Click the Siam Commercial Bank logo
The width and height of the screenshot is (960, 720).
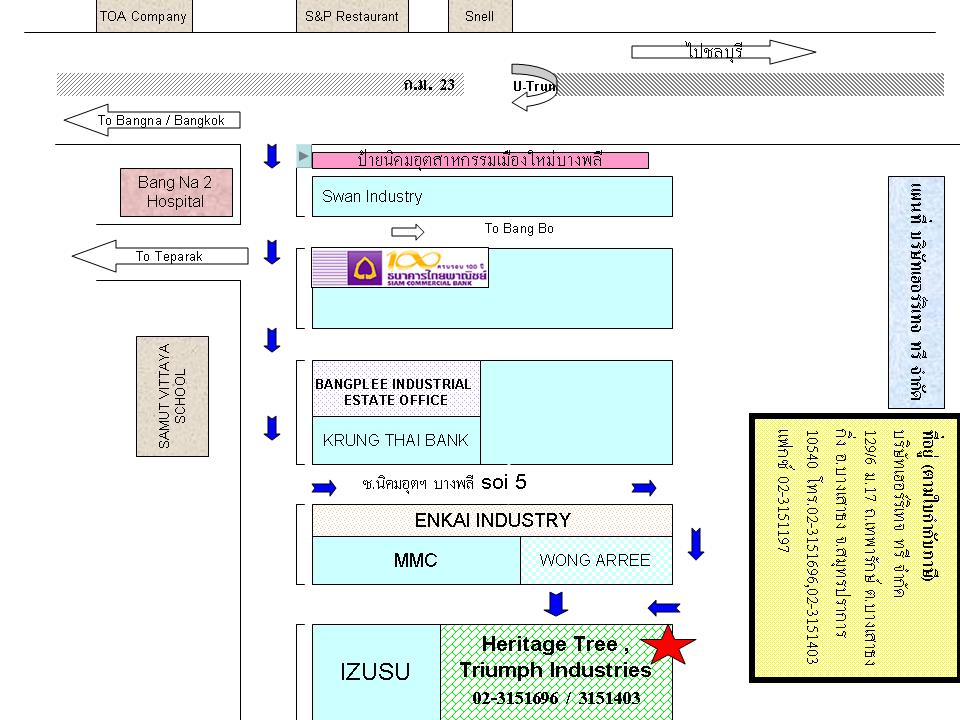400,268
